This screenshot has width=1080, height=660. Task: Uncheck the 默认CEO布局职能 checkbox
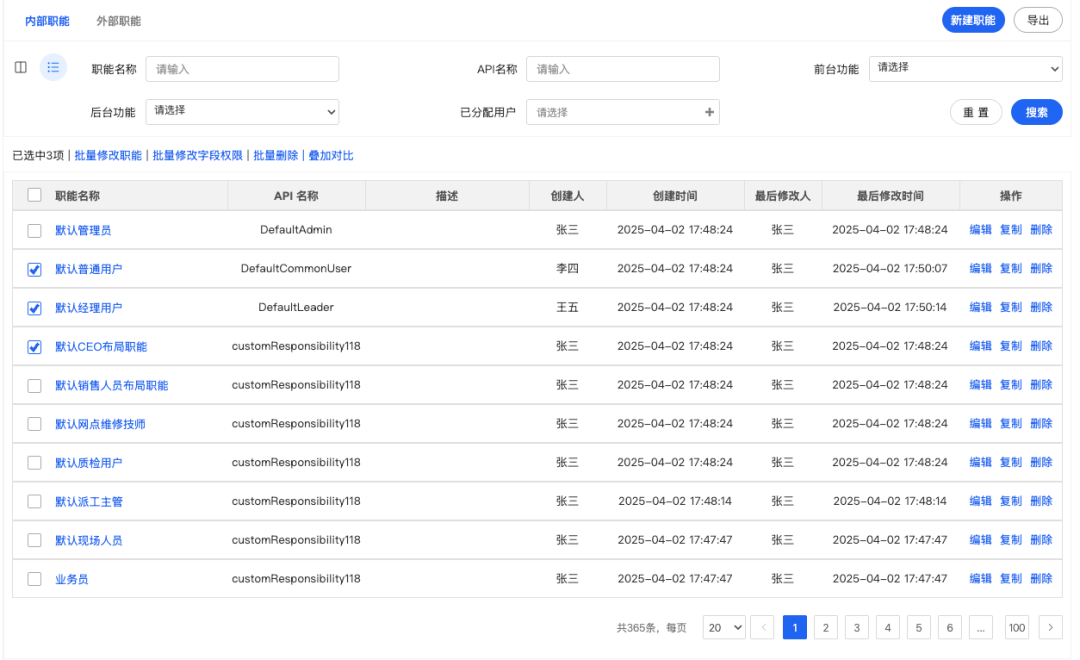coord(35,347)
